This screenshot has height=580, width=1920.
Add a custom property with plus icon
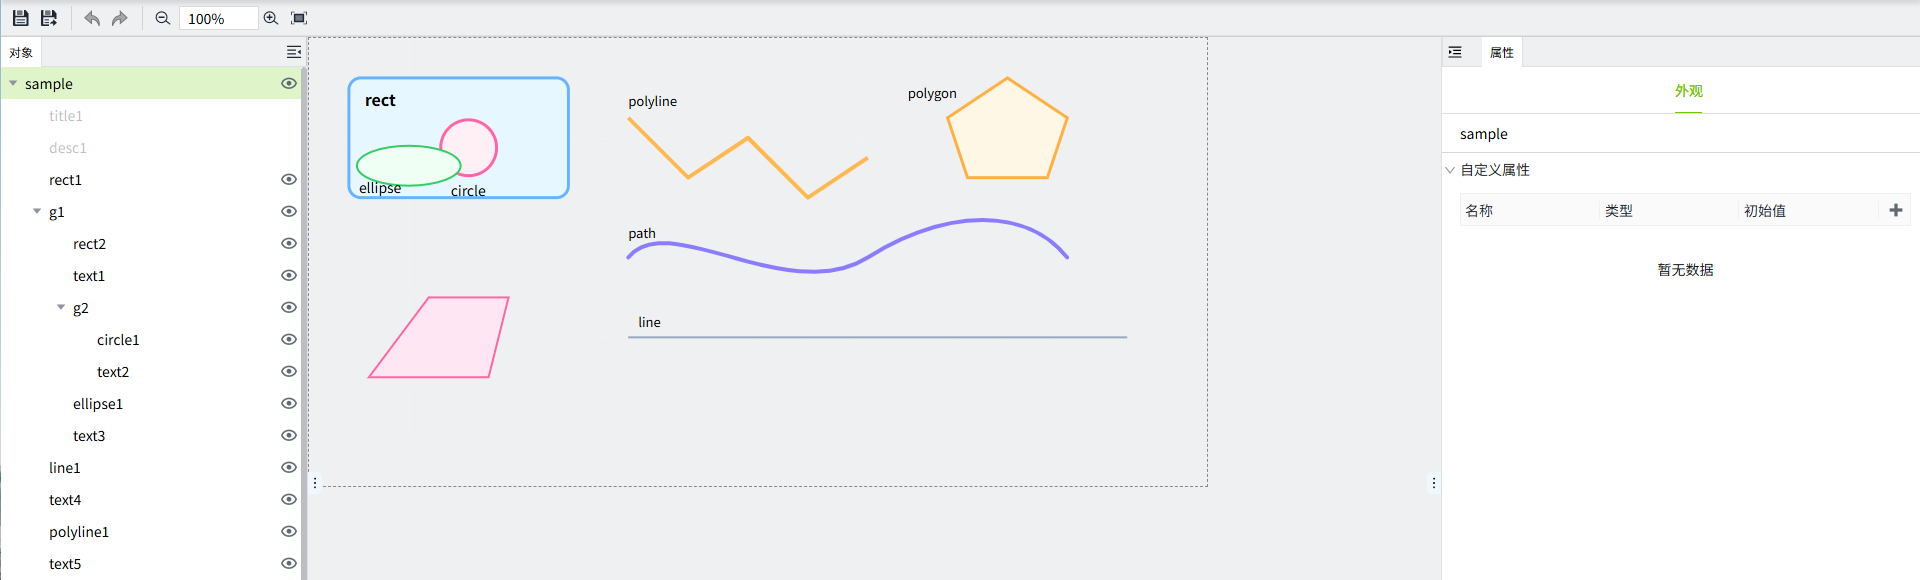click(x=1895, y=210)
